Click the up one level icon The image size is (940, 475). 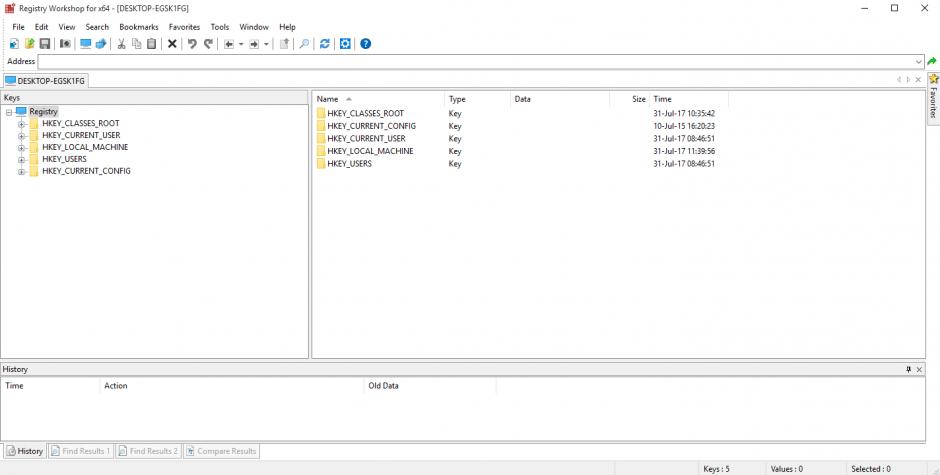click(x=284, y=44)
